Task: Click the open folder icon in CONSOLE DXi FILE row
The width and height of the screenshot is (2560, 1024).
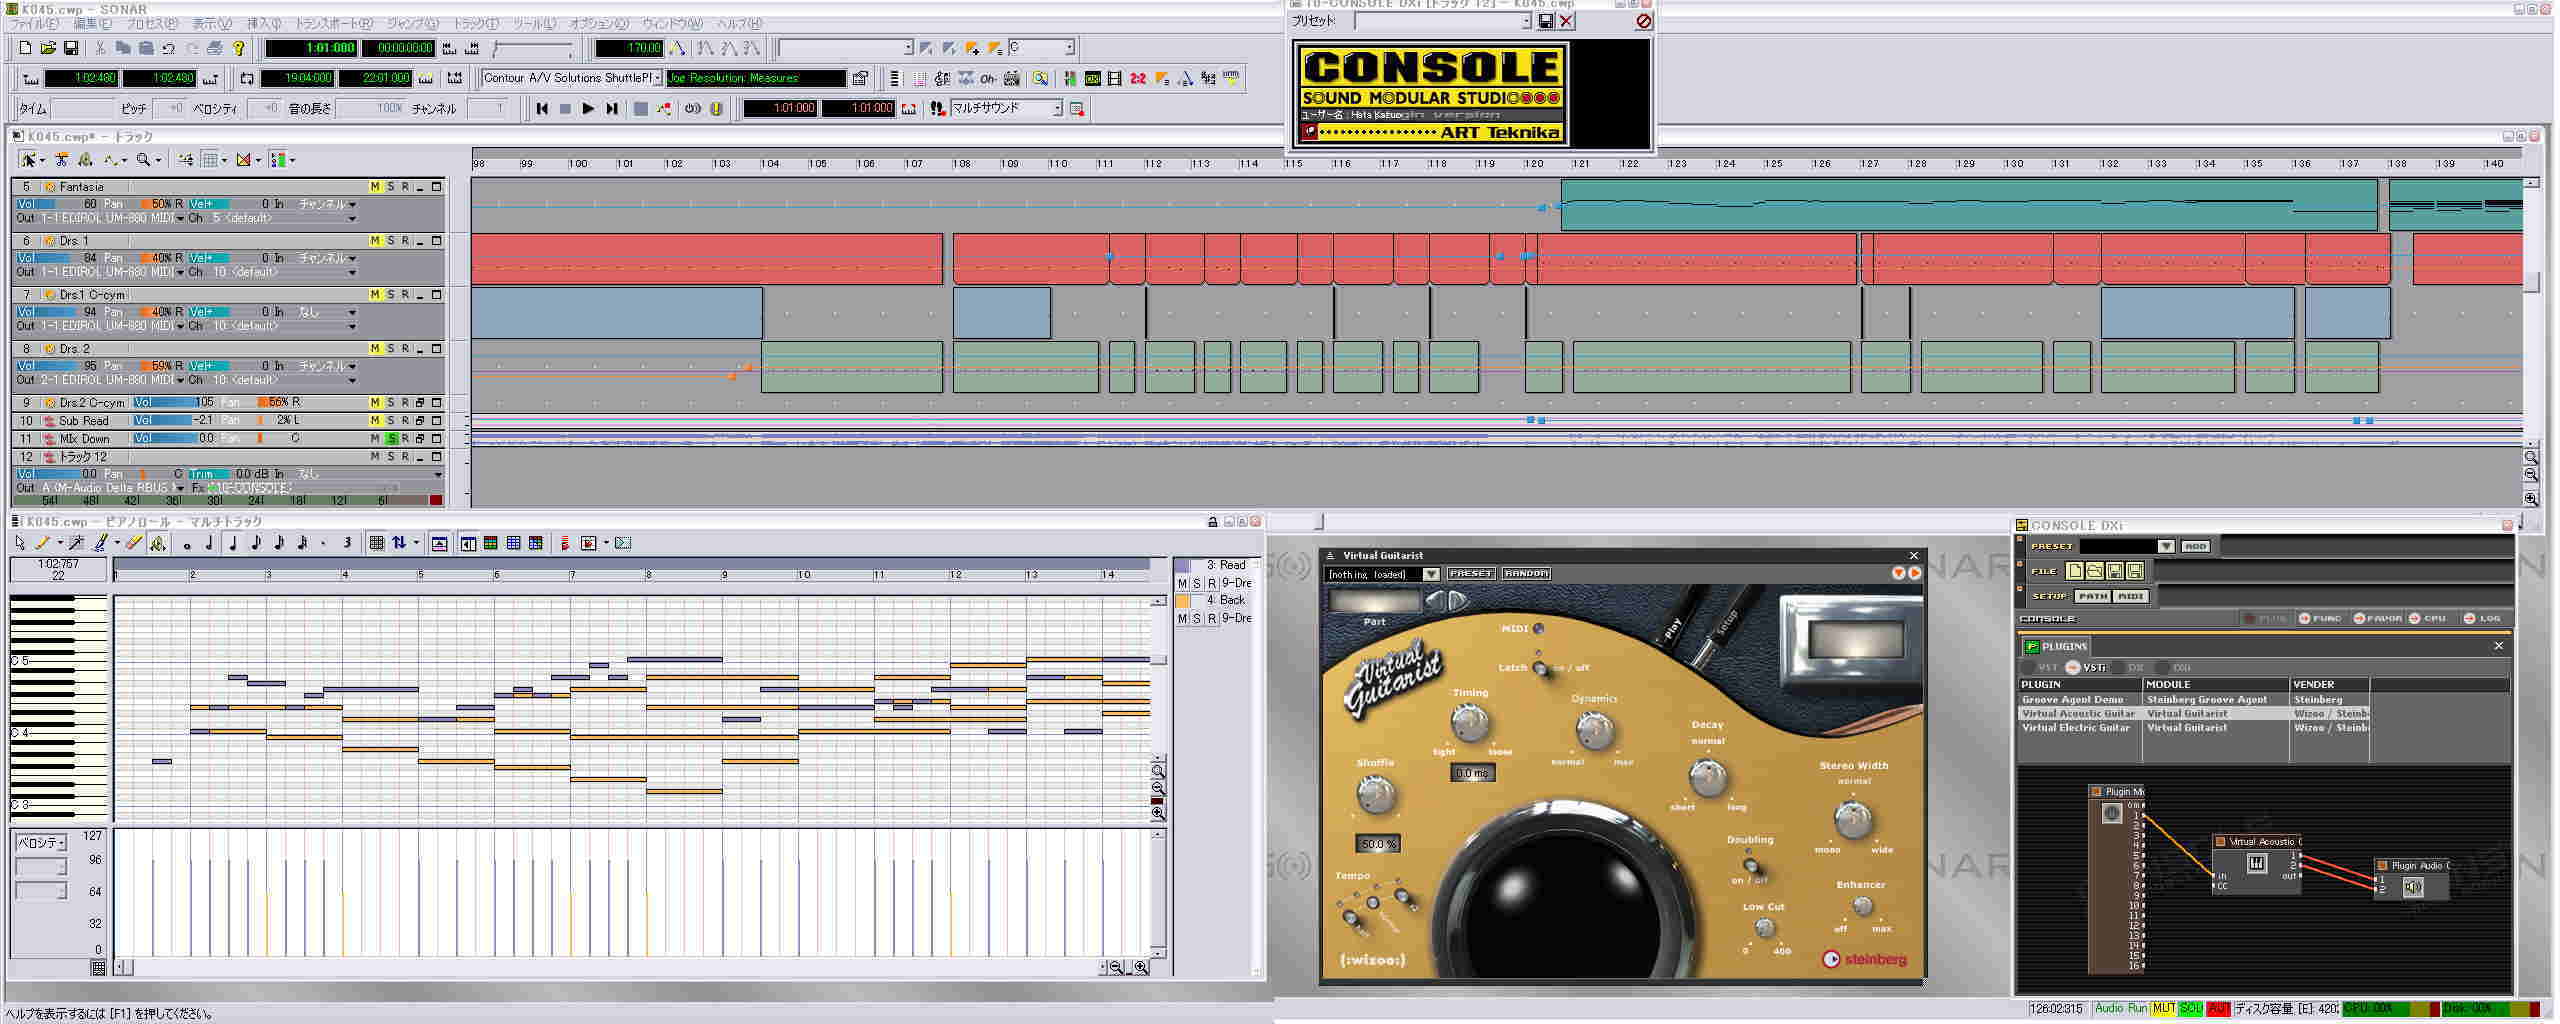Action: click(2095, 571)
